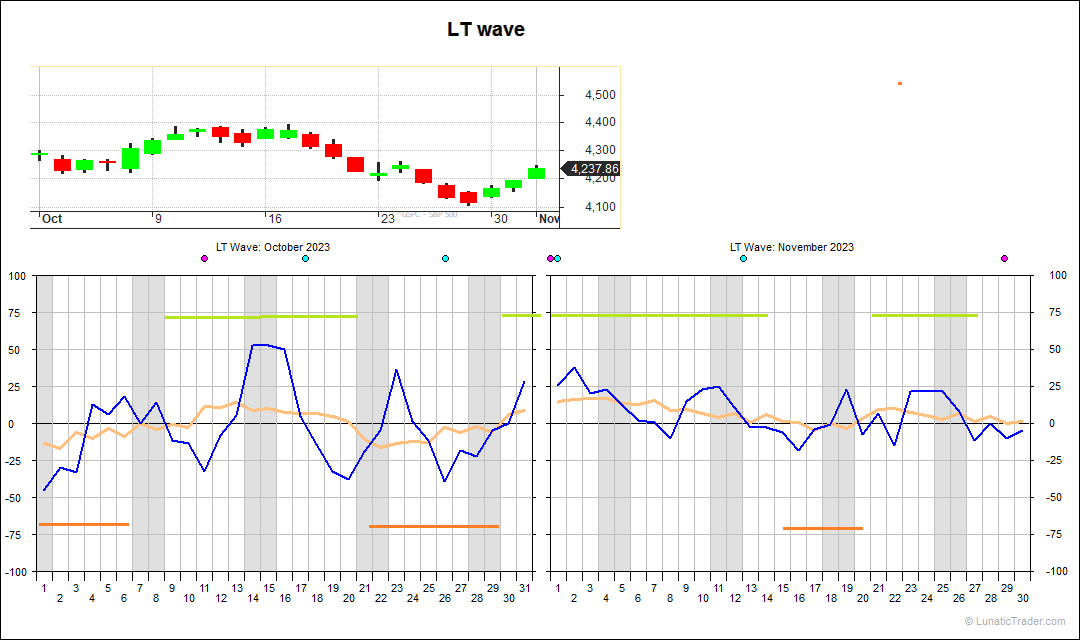Click the magenta dot above November 29
The height and width of the screenshot is (640, 1080).
[1004, 259]
